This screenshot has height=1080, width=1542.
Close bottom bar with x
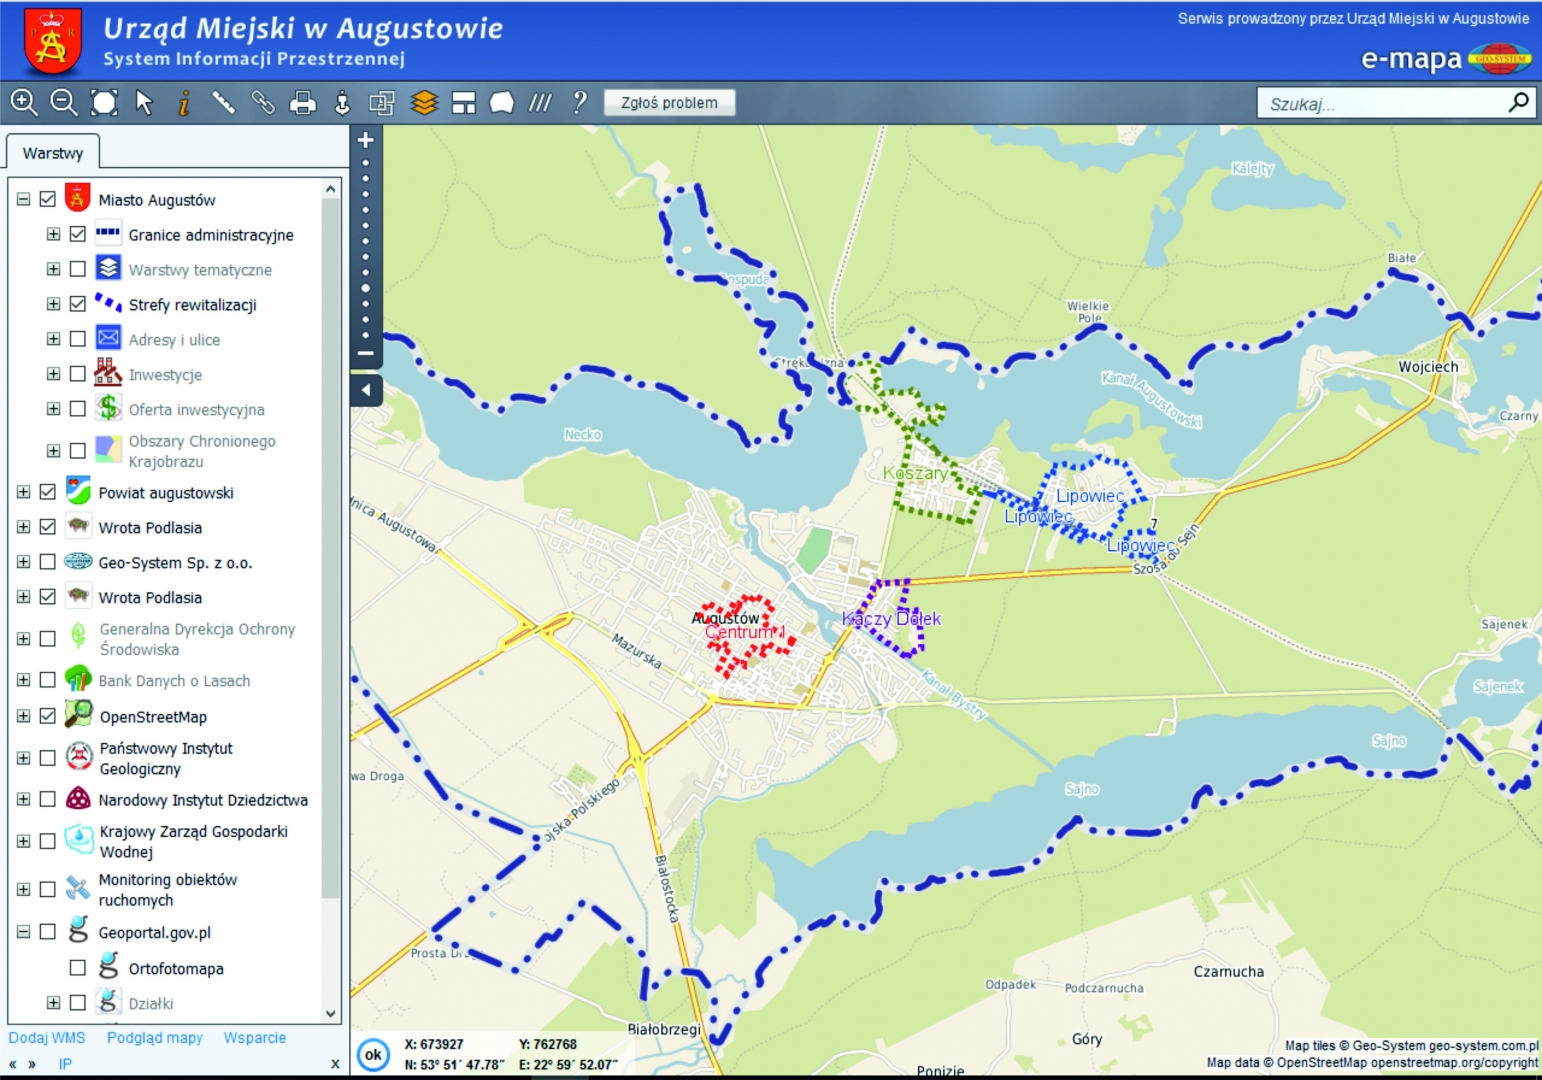tap(335, 1064)
